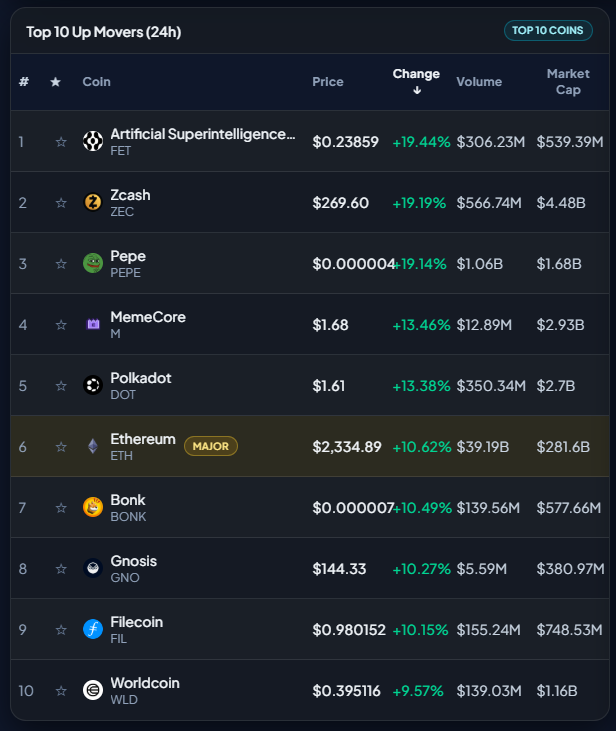Click Worldcoin change +9.57%
Viewport: 616px width, 731px height.
coord(418,691)
